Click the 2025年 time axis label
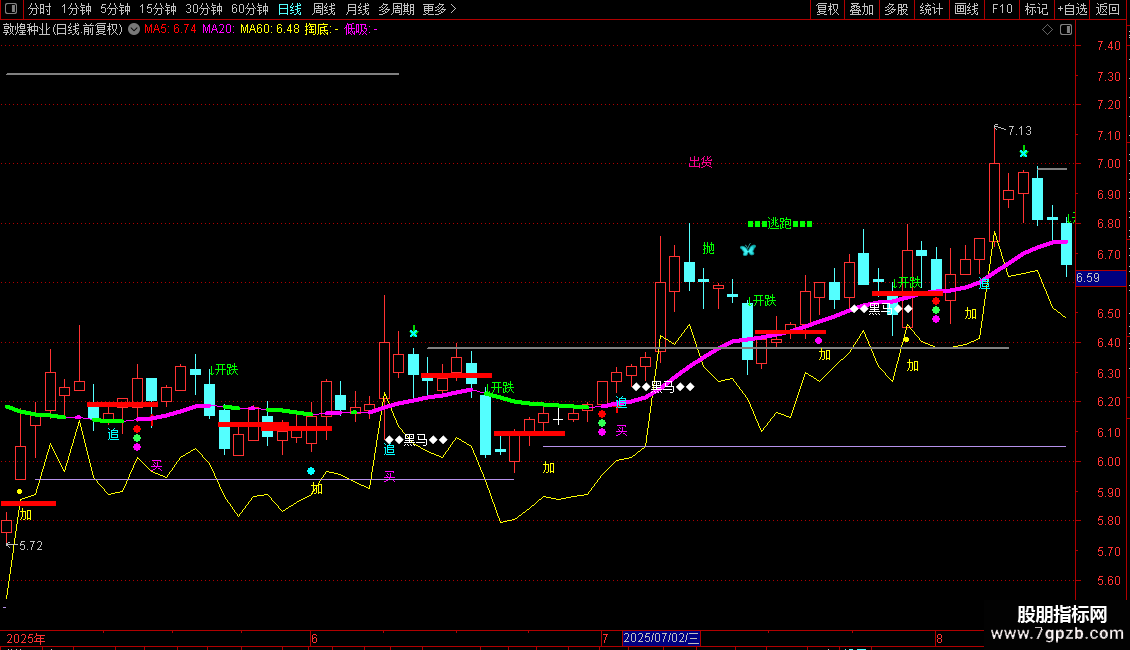The height and width of the screenshot is (650, 1130). (x=26, y=638)
